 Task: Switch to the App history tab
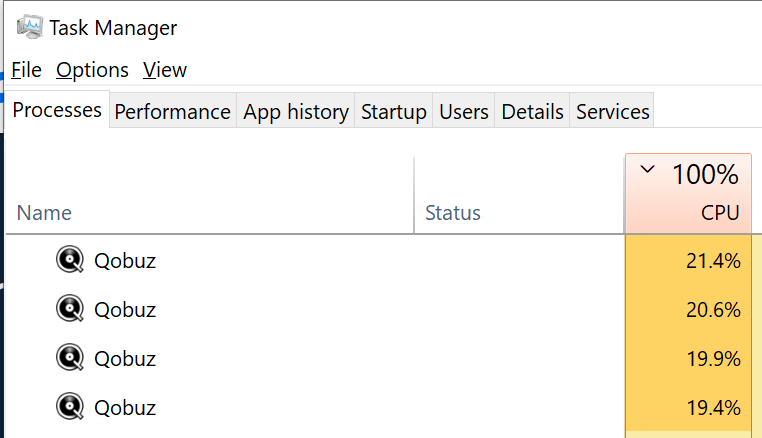(295, 111)
